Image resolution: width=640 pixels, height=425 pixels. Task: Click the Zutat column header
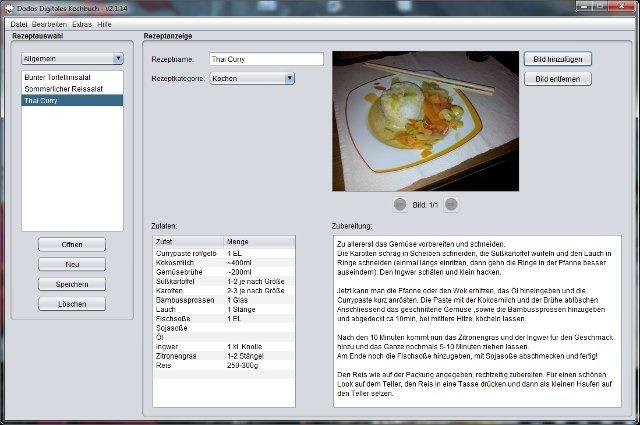click(x=189, y=242)
